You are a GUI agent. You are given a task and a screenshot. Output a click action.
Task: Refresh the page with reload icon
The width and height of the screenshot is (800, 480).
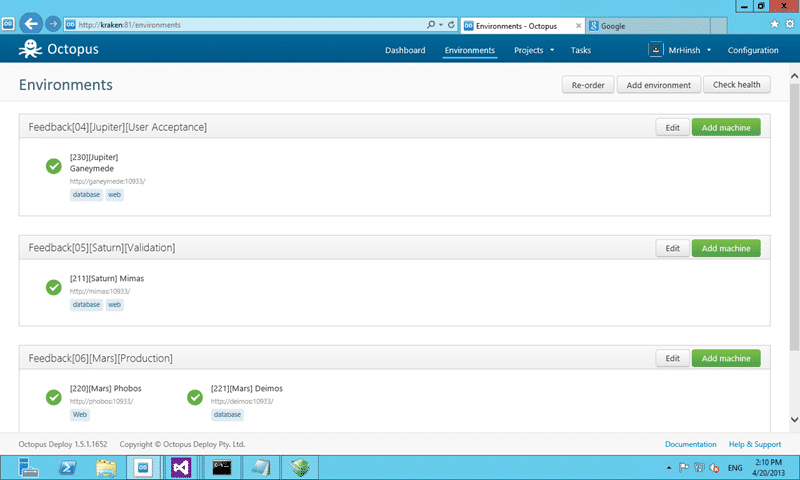click(451, 24)
